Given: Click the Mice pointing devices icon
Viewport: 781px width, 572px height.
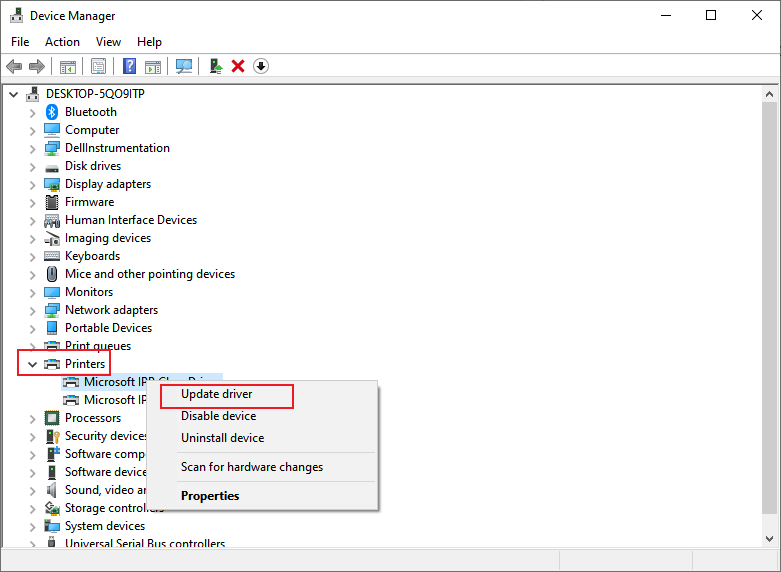Looking at the screenshot, I should tap(52, 274).
